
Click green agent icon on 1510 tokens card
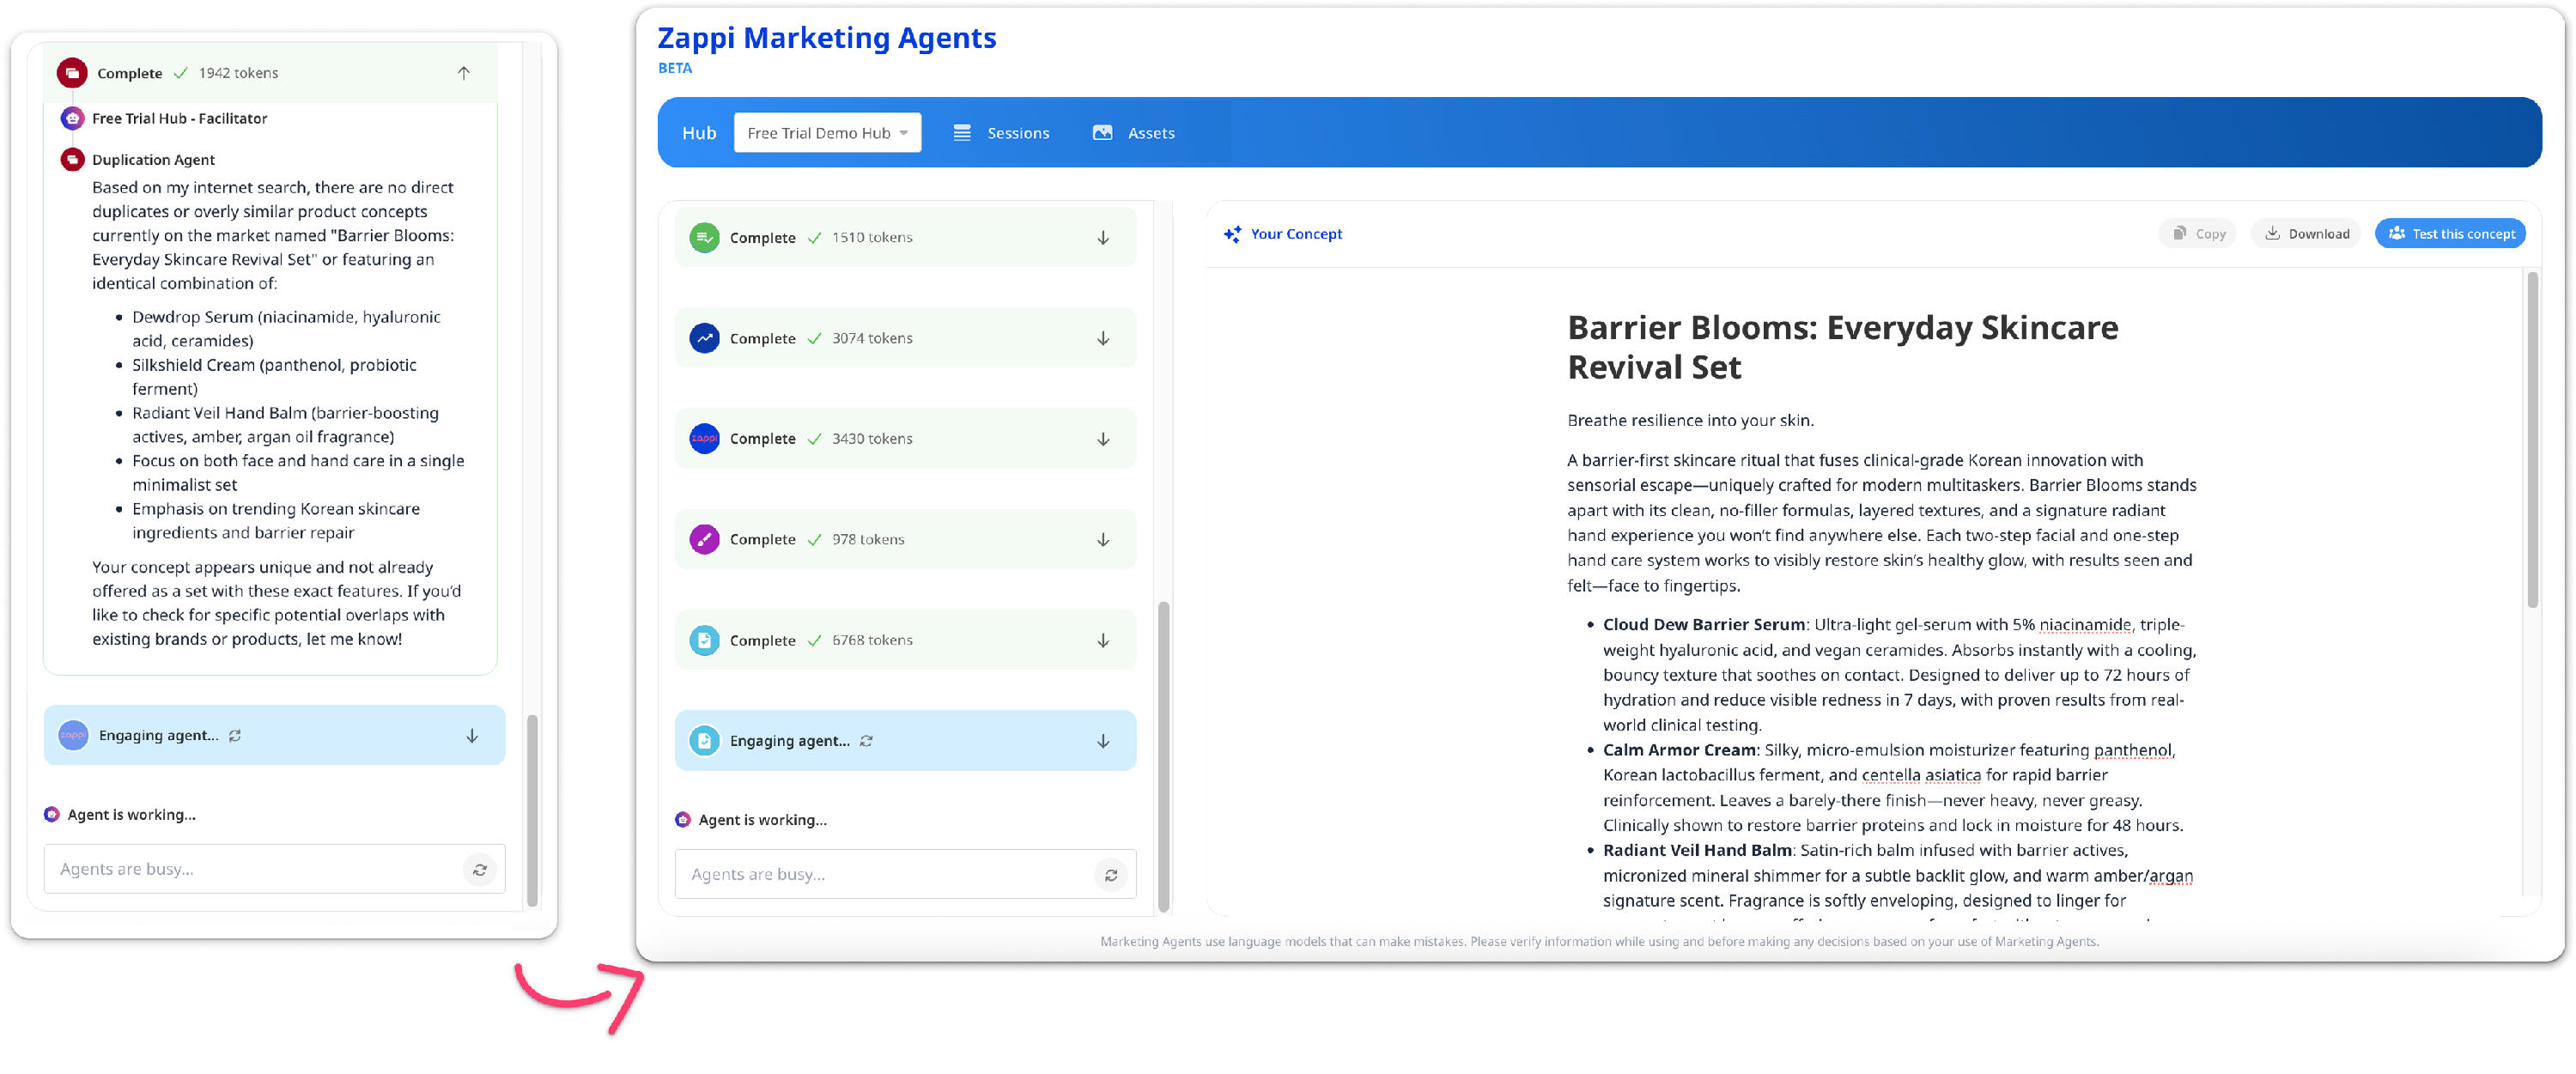704,237
